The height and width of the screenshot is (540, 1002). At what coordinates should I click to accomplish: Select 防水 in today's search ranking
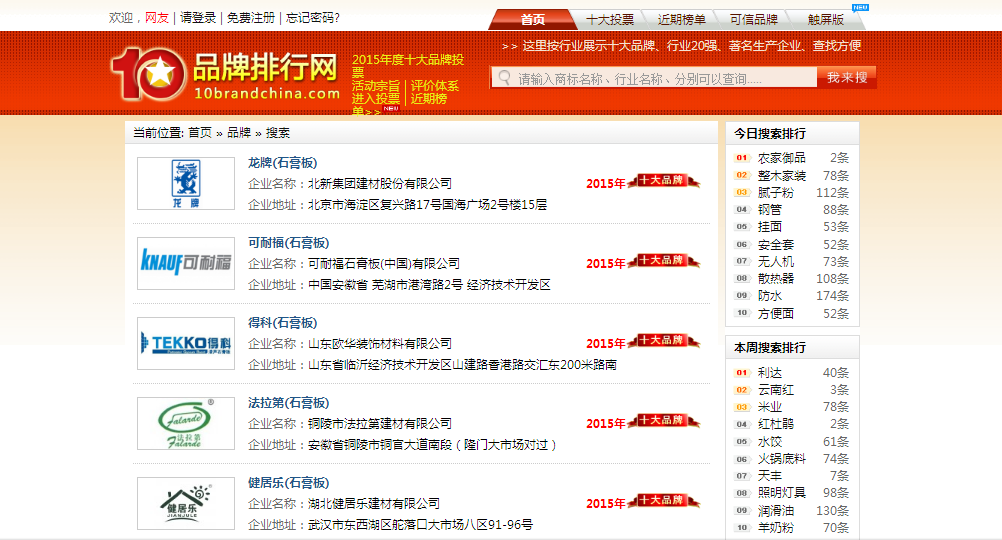tap(769, 296)
